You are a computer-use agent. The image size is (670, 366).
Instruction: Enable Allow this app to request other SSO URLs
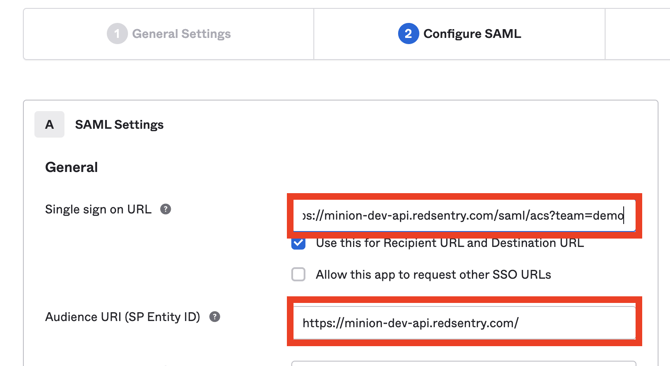(x=298, y=274)
